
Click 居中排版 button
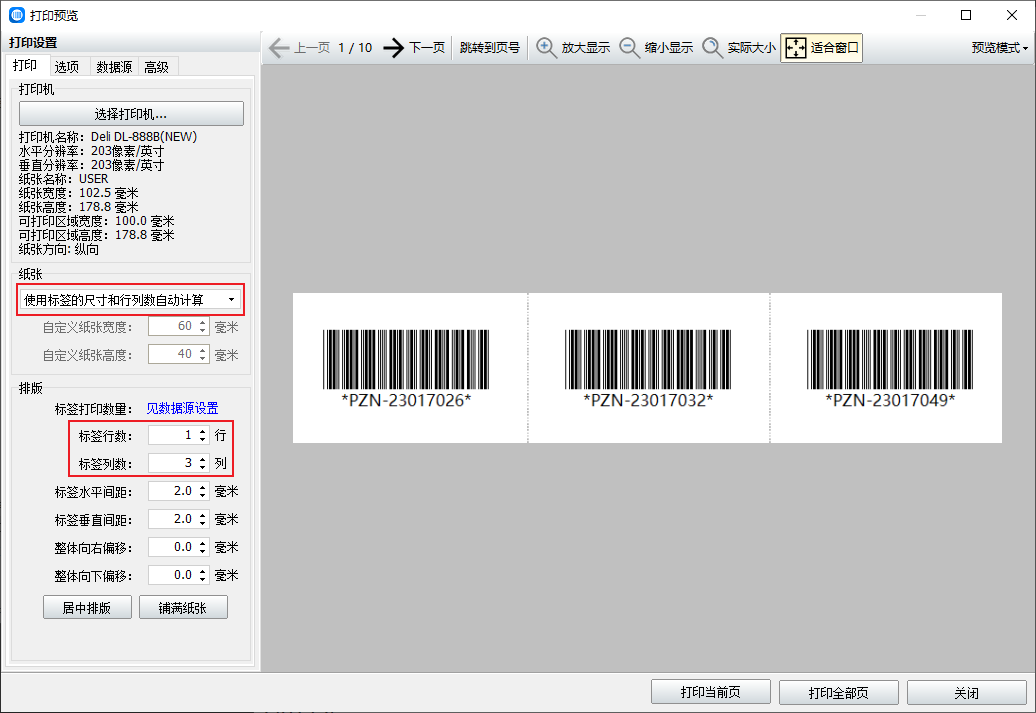[87, 607]
